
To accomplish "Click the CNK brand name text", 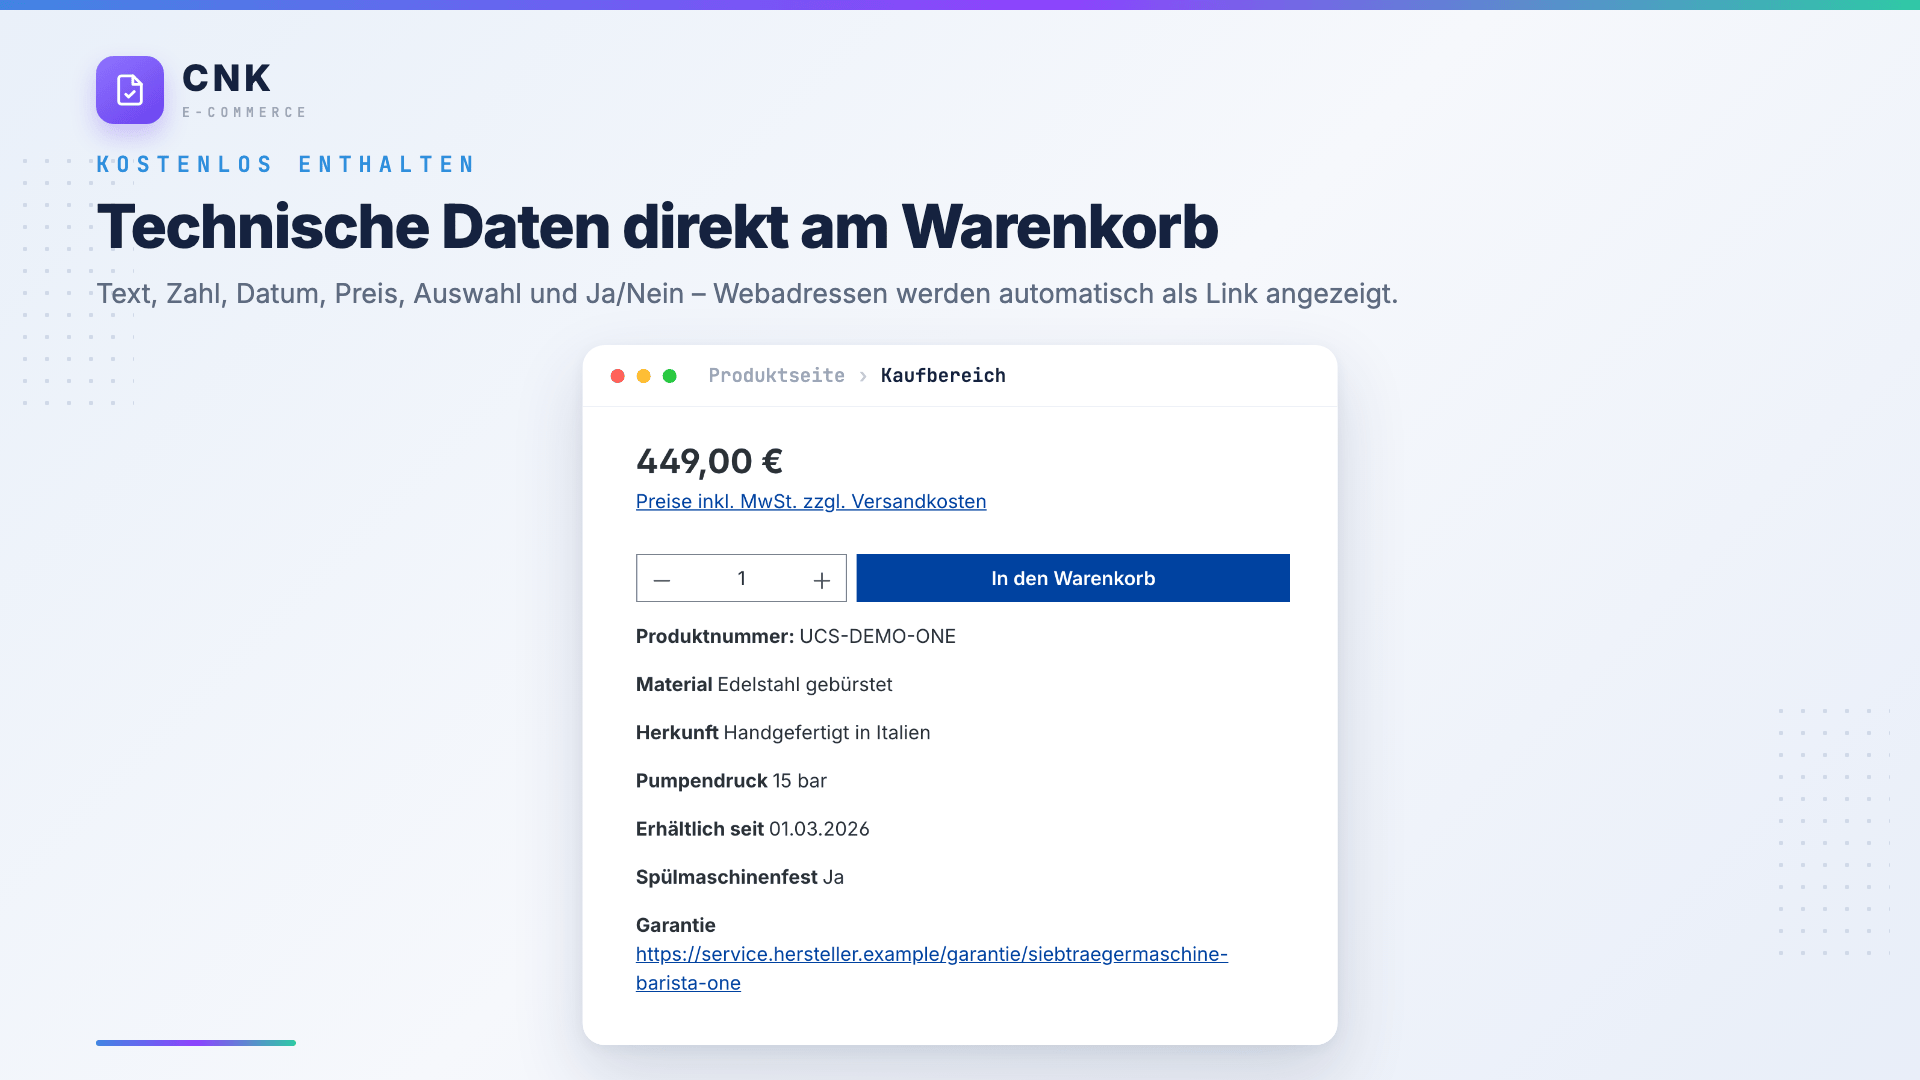I will click(x=227, y=78).
